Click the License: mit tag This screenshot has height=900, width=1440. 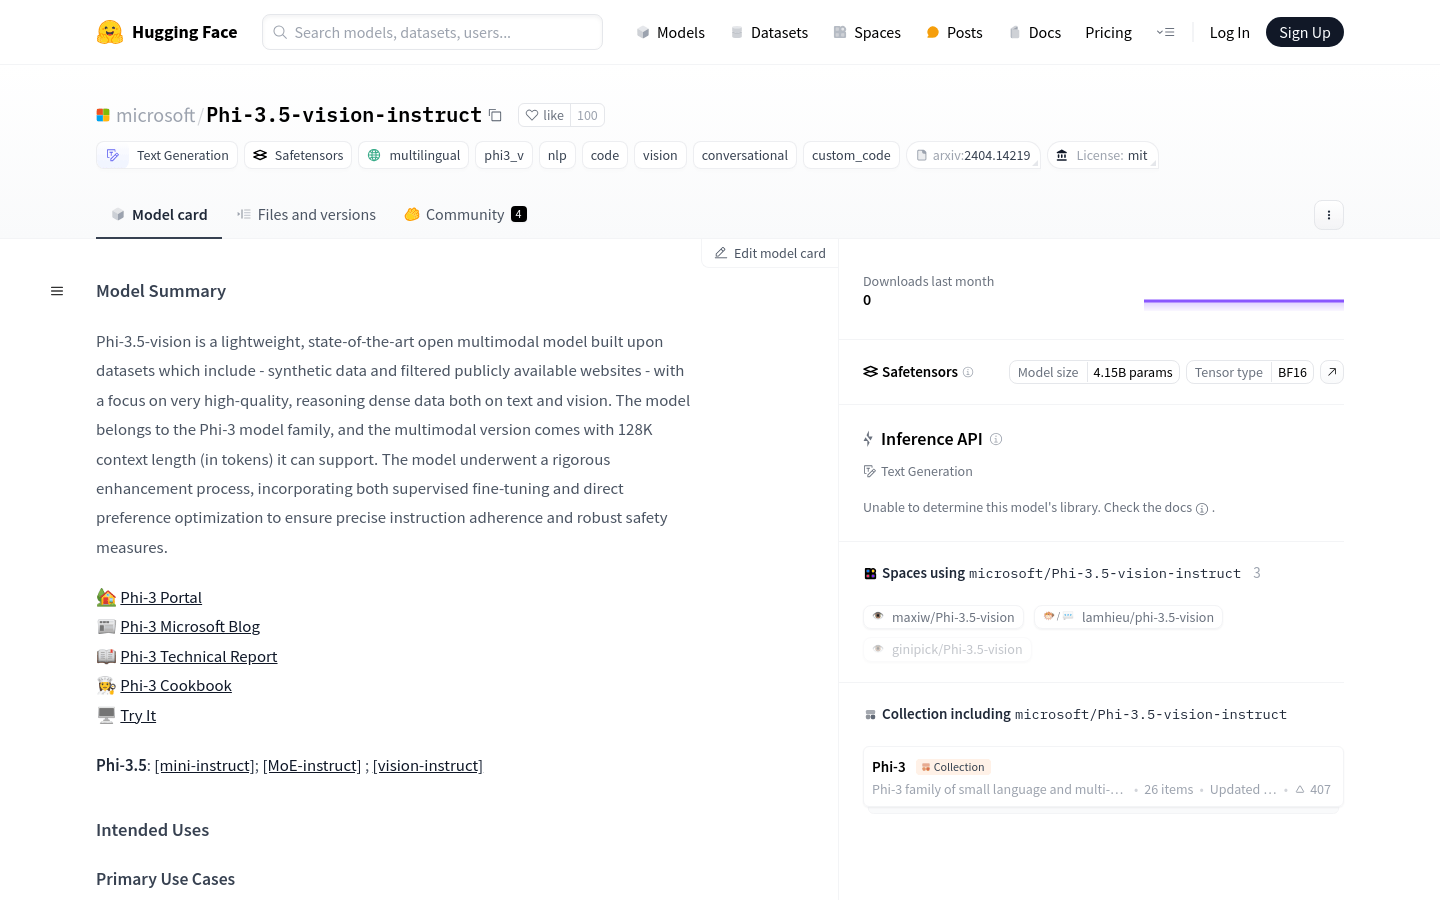click(1102, 155)
